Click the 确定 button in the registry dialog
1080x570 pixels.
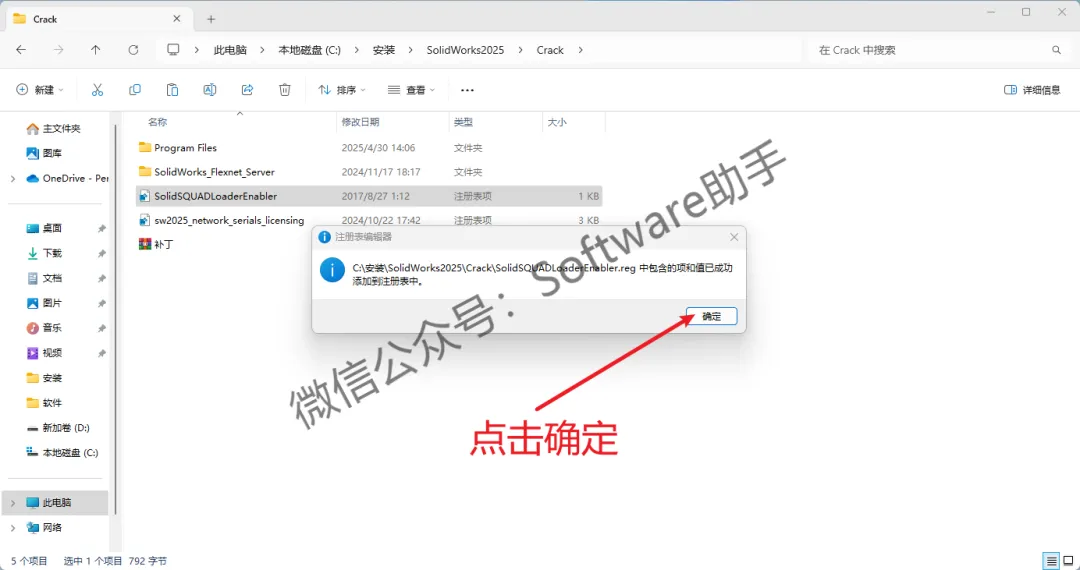point(712,316)
